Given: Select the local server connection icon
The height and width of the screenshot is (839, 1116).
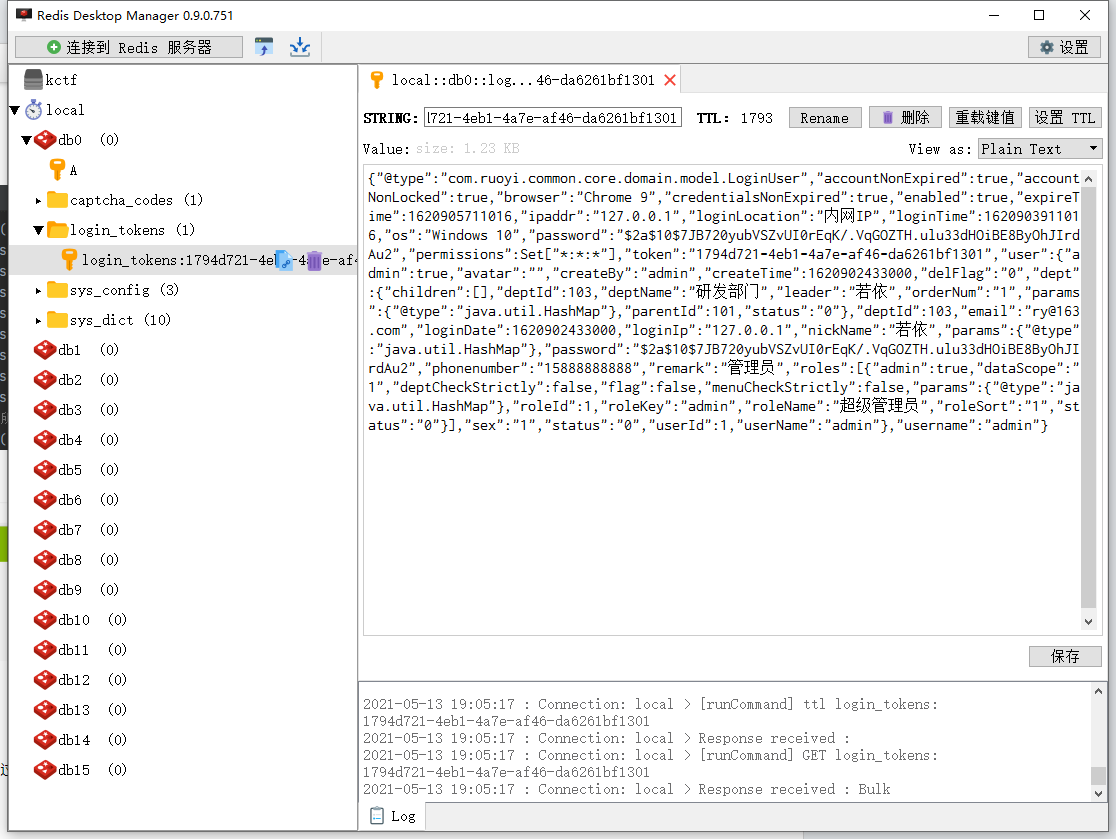Looking at the screenshot, I should (34, 110).
